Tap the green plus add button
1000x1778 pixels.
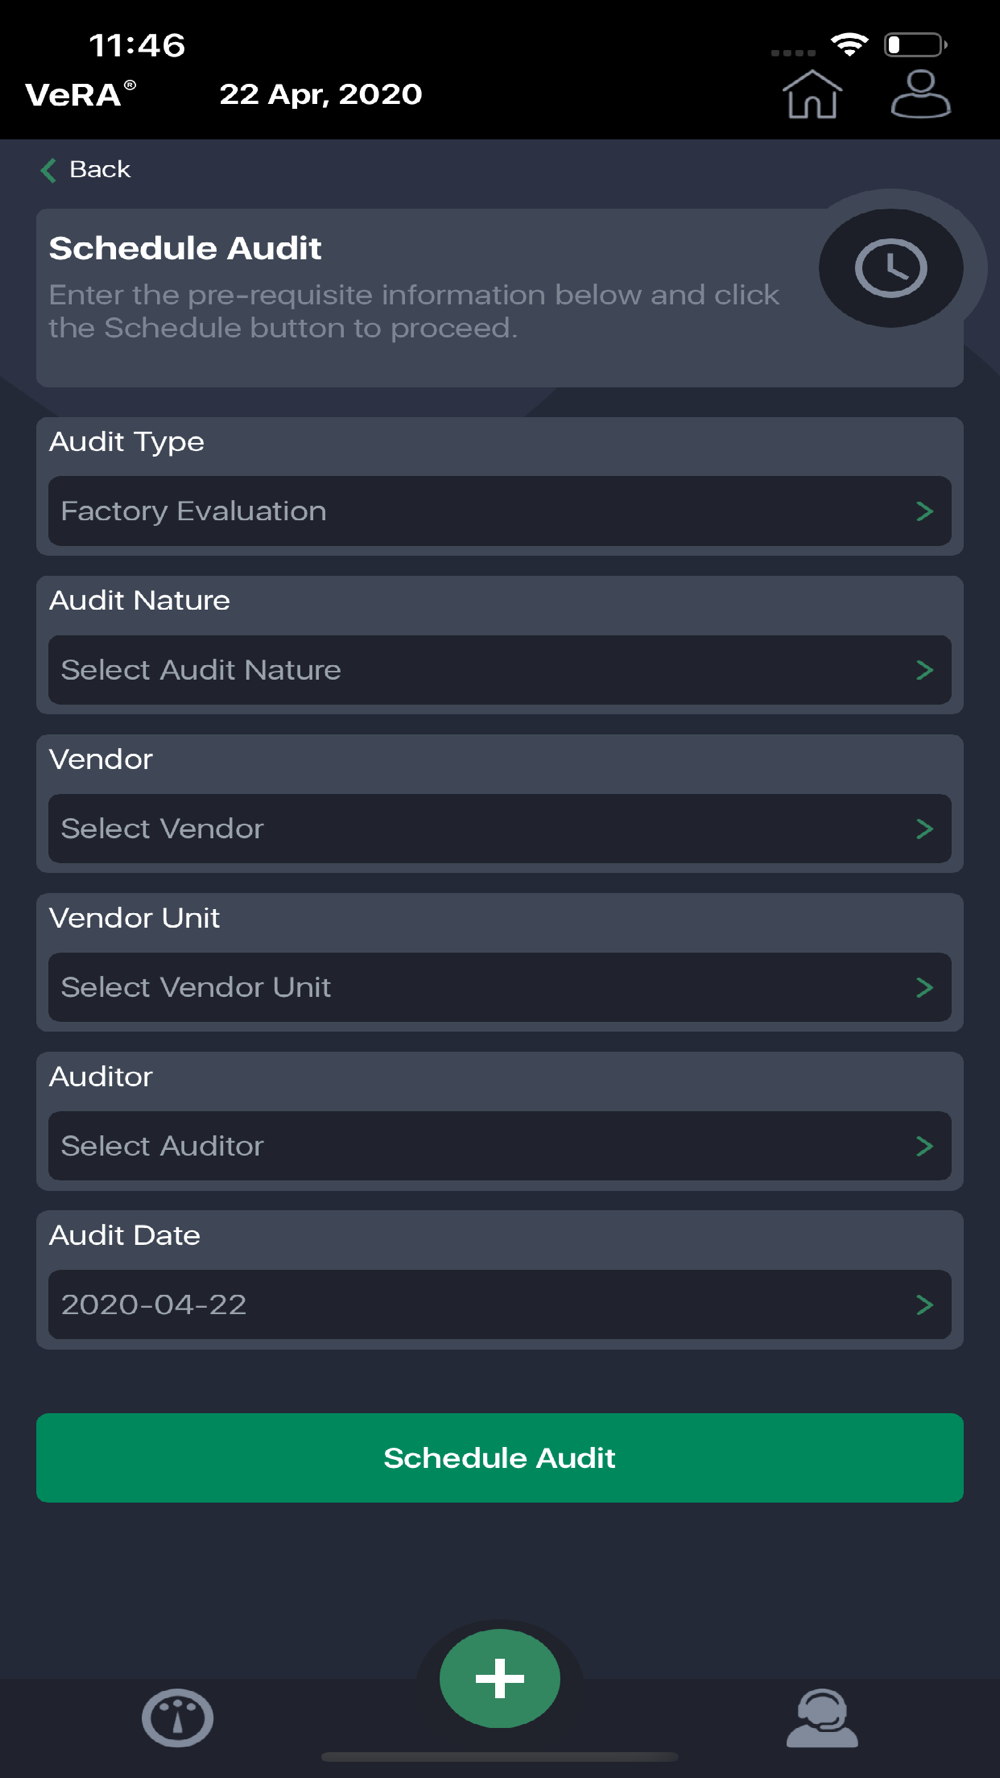pos(500,1678)
